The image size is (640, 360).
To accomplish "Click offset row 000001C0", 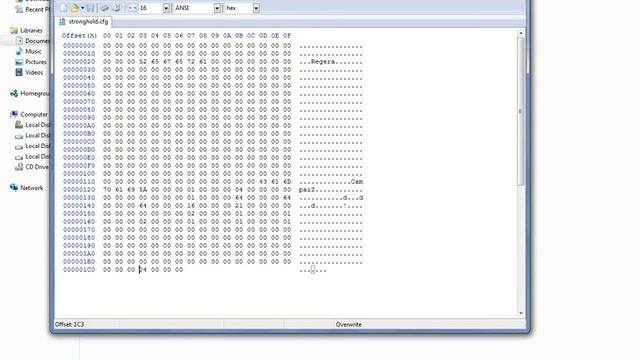I will click(x=79, y=270).
